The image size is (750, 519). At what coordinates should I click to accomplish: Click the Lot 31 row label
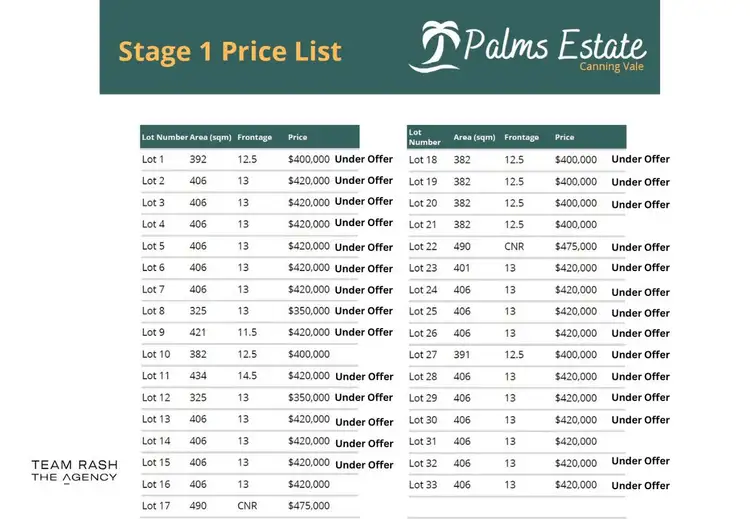423,441
